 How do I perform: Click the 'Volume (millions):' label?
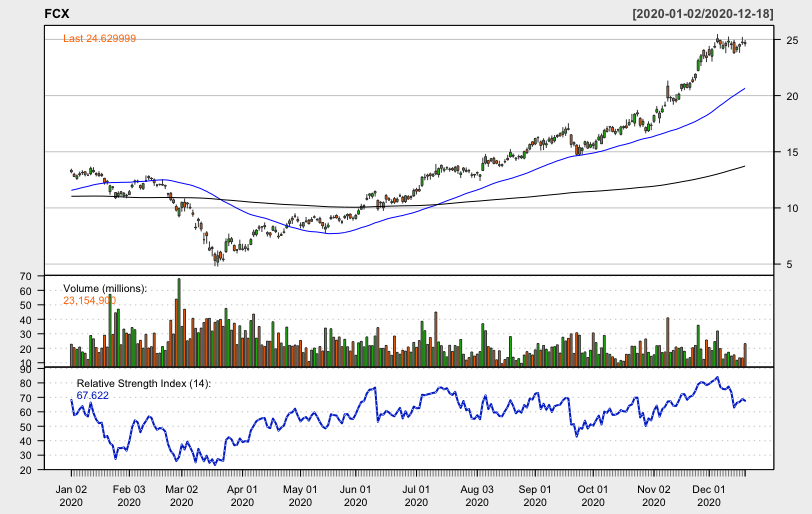[x=105, y=288]
